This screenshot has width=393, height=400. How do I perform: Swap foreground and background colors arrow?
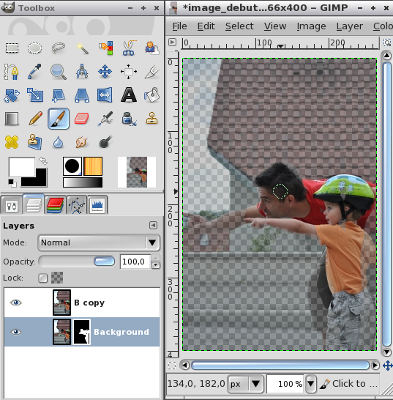tap(43, 161)
